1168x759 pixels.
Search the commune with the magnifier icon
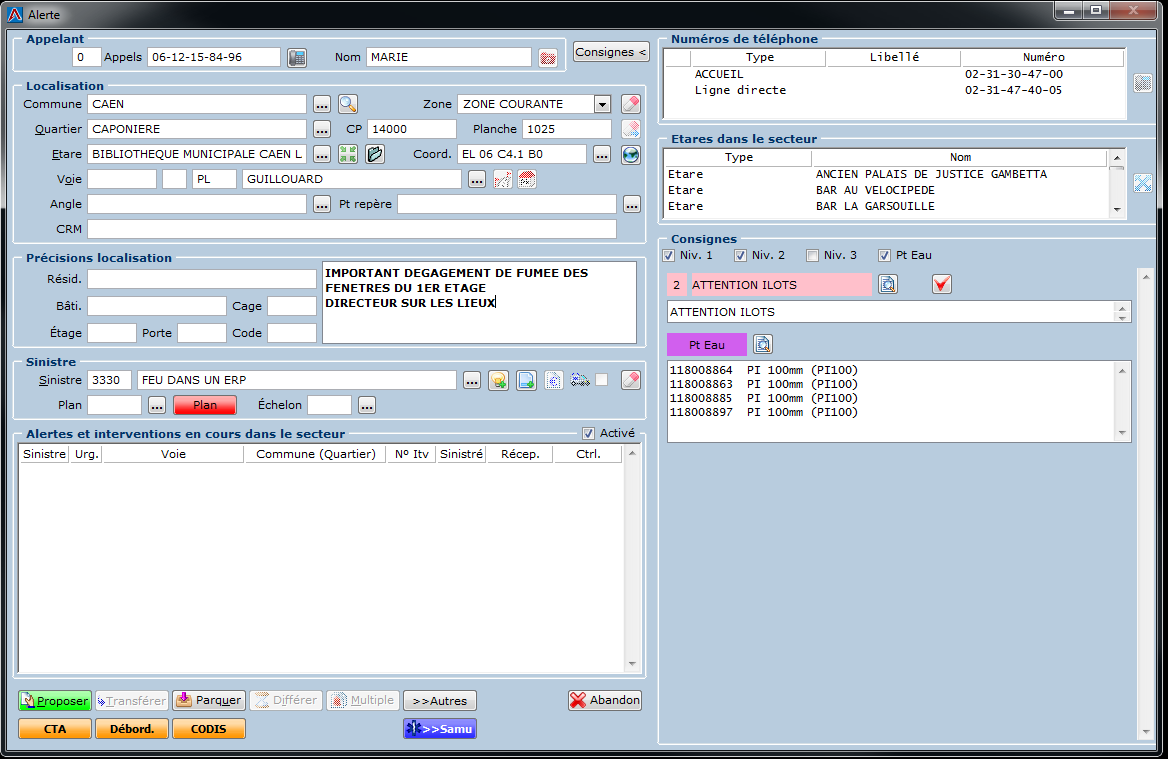(348, 104)
